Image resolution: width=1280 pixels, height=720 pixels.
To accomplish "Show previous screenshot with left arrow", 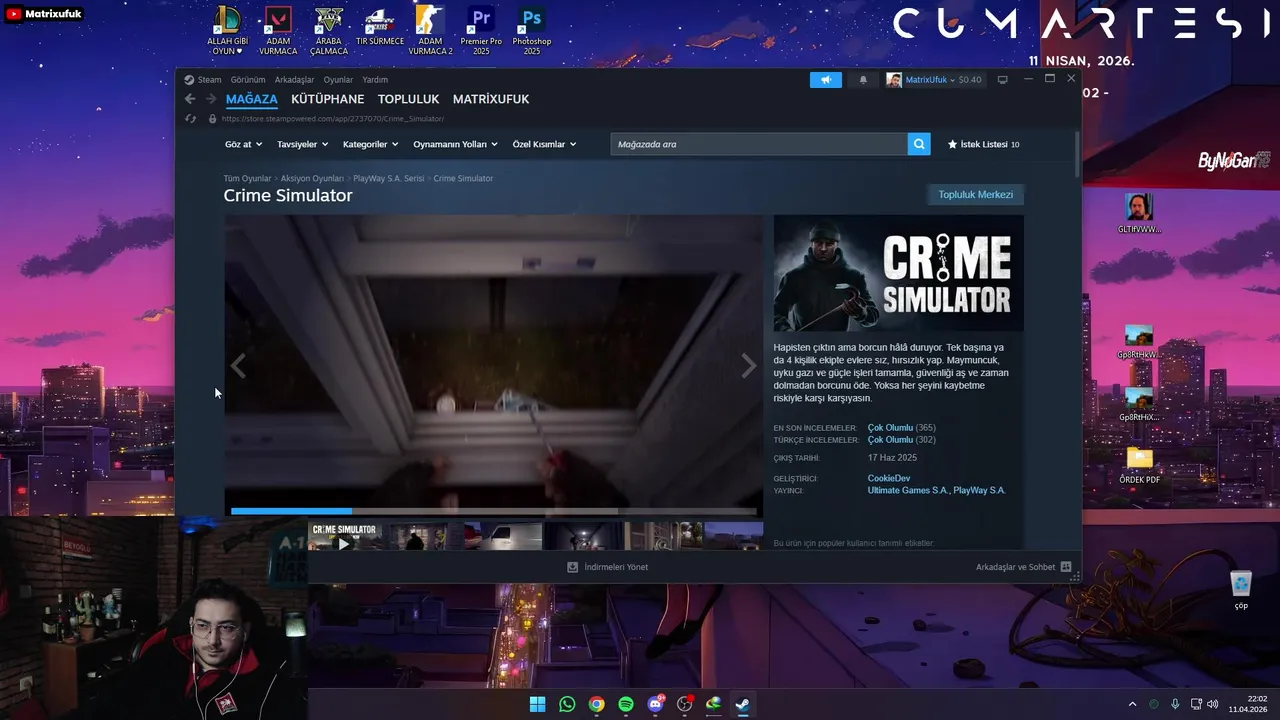I will point(238,366).
